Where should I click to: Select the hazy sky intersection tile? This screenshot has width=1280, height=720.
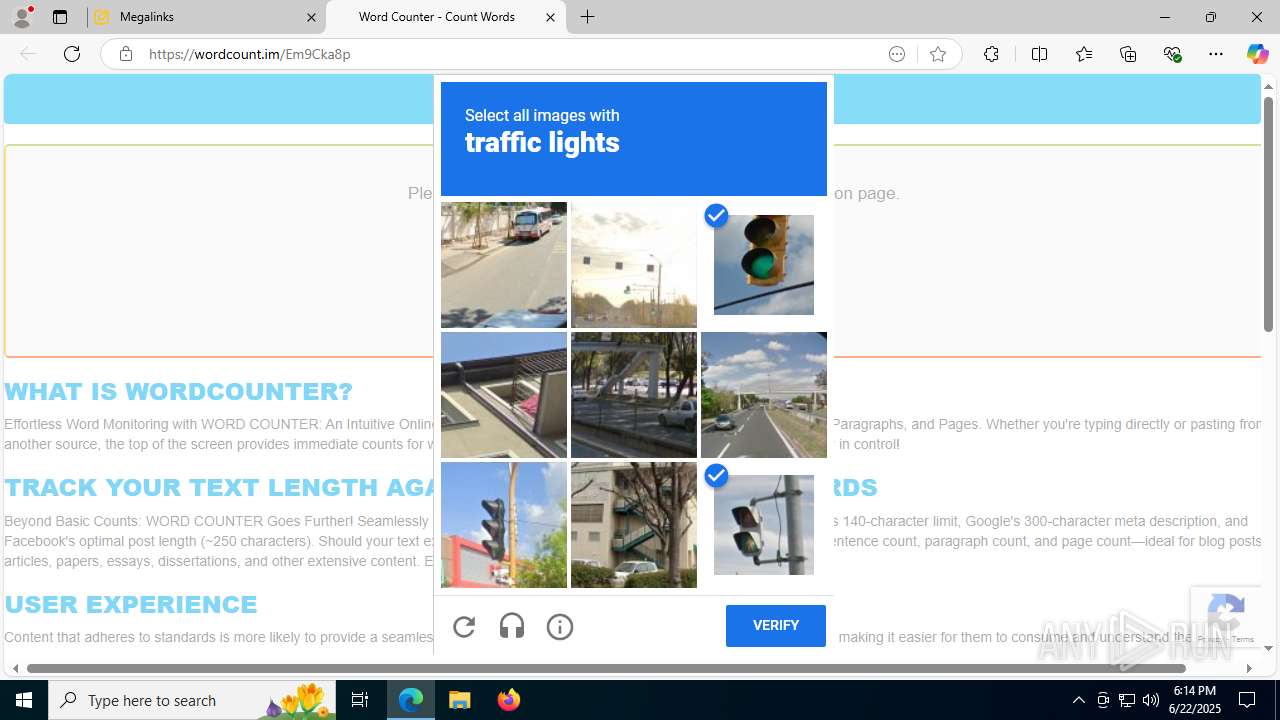click(x=634, y=265)
